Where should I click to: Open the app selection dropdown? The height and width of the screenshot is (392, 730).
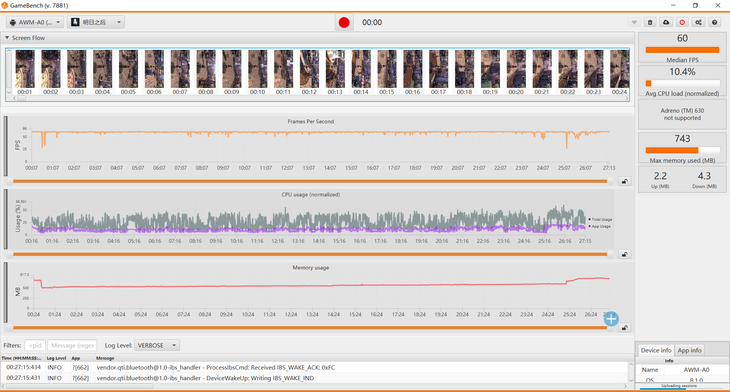(96, 22)
